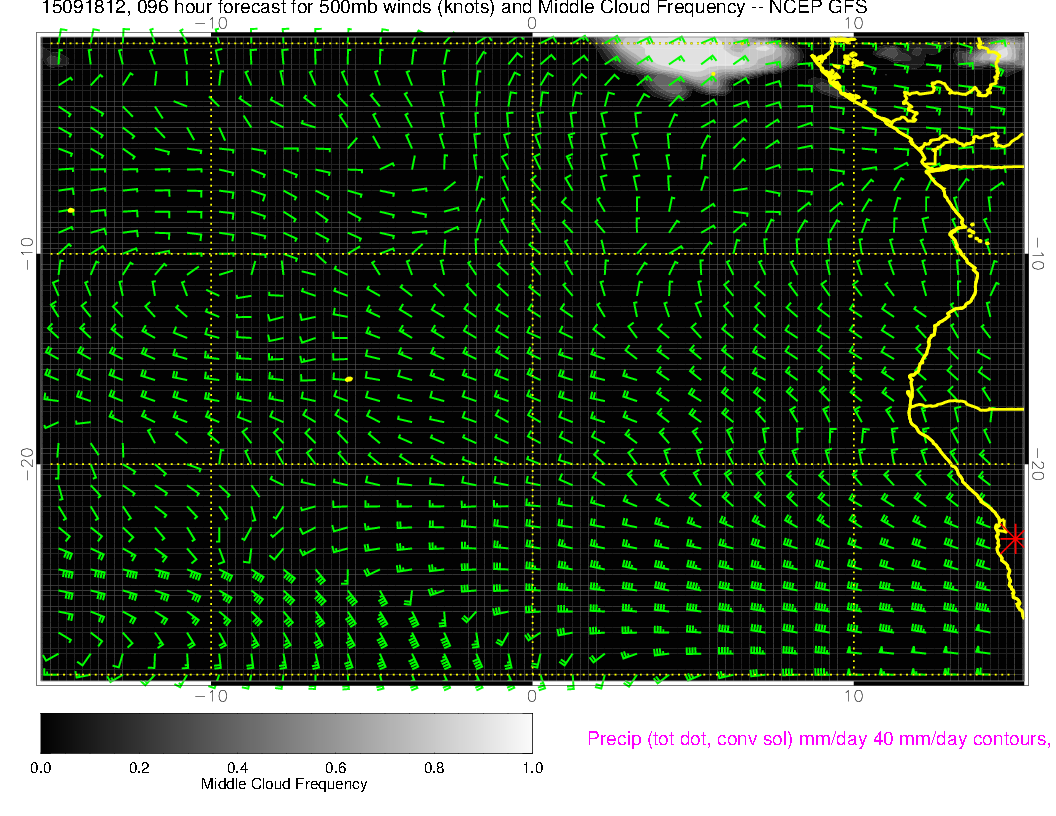
Task: Click the 0.4 colorbar tick label
Action: 237,768
